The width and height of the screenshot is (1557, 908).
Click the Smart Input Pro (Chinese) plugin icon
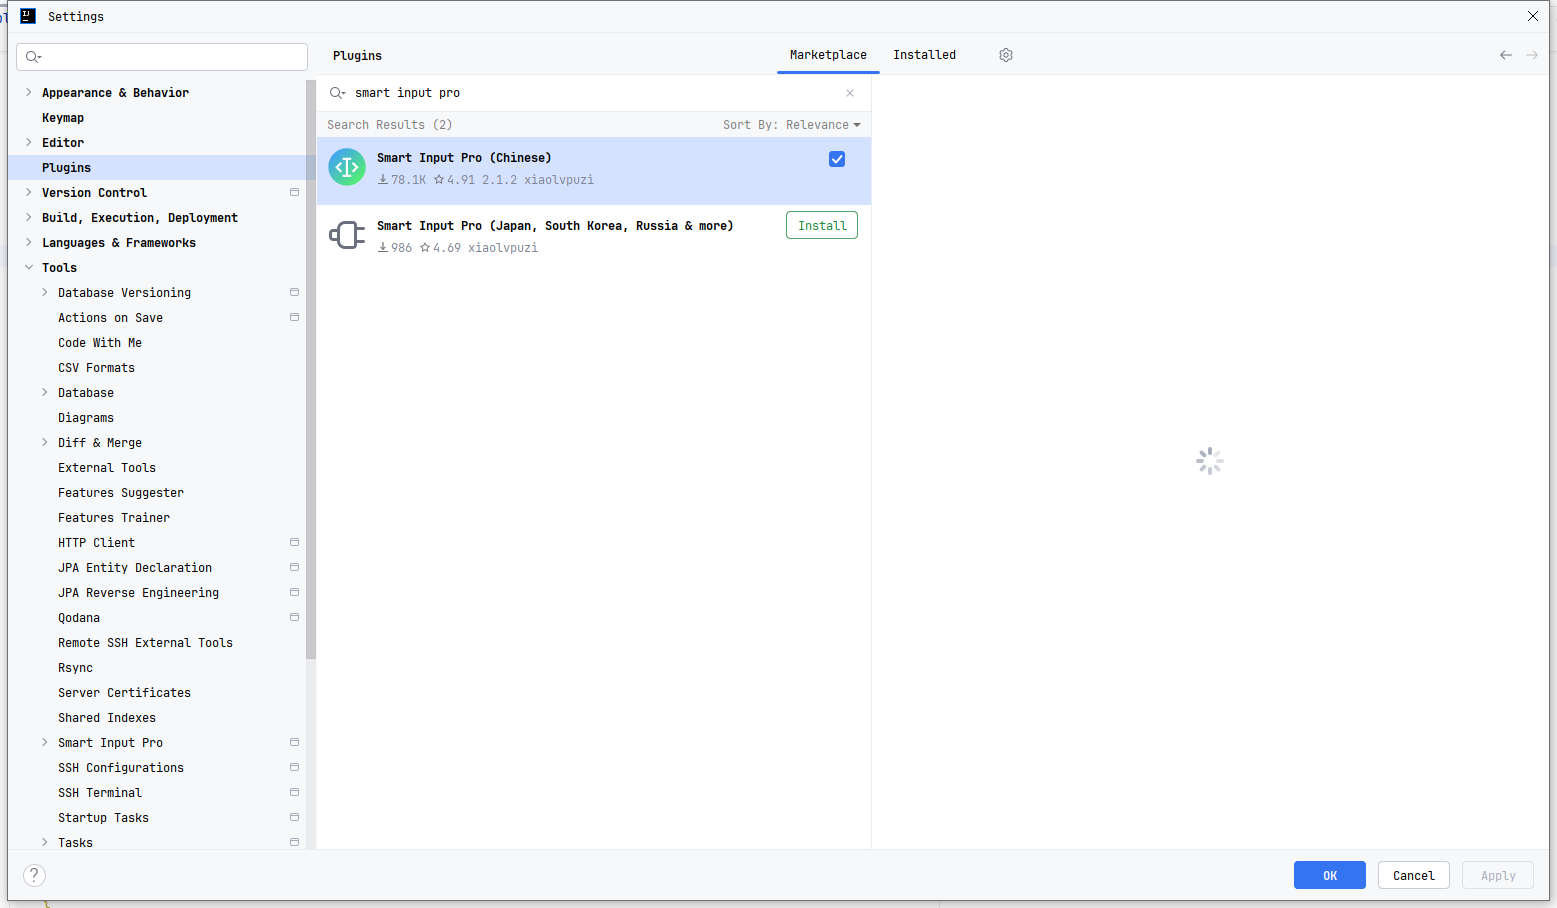click(x=346, y=167)
